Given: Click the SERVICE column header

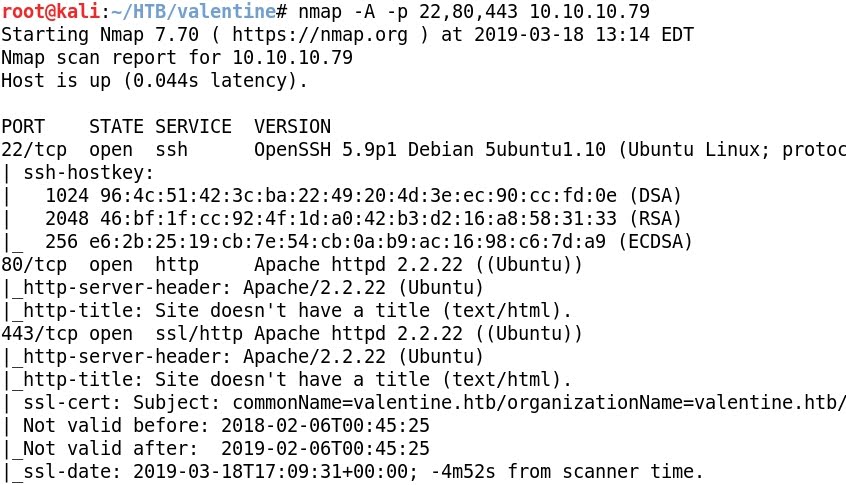Looking at the screenshot, I should click(193, 126).
